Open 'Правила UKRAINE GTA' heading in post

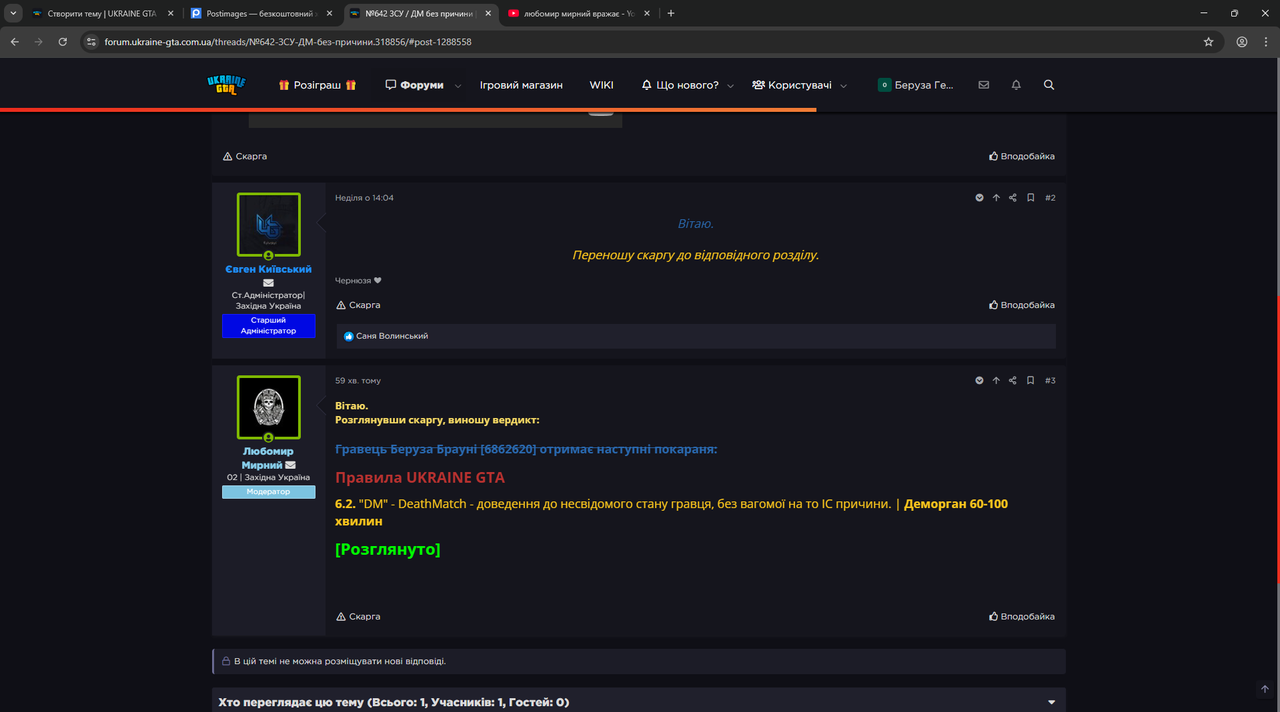(420, 478)
